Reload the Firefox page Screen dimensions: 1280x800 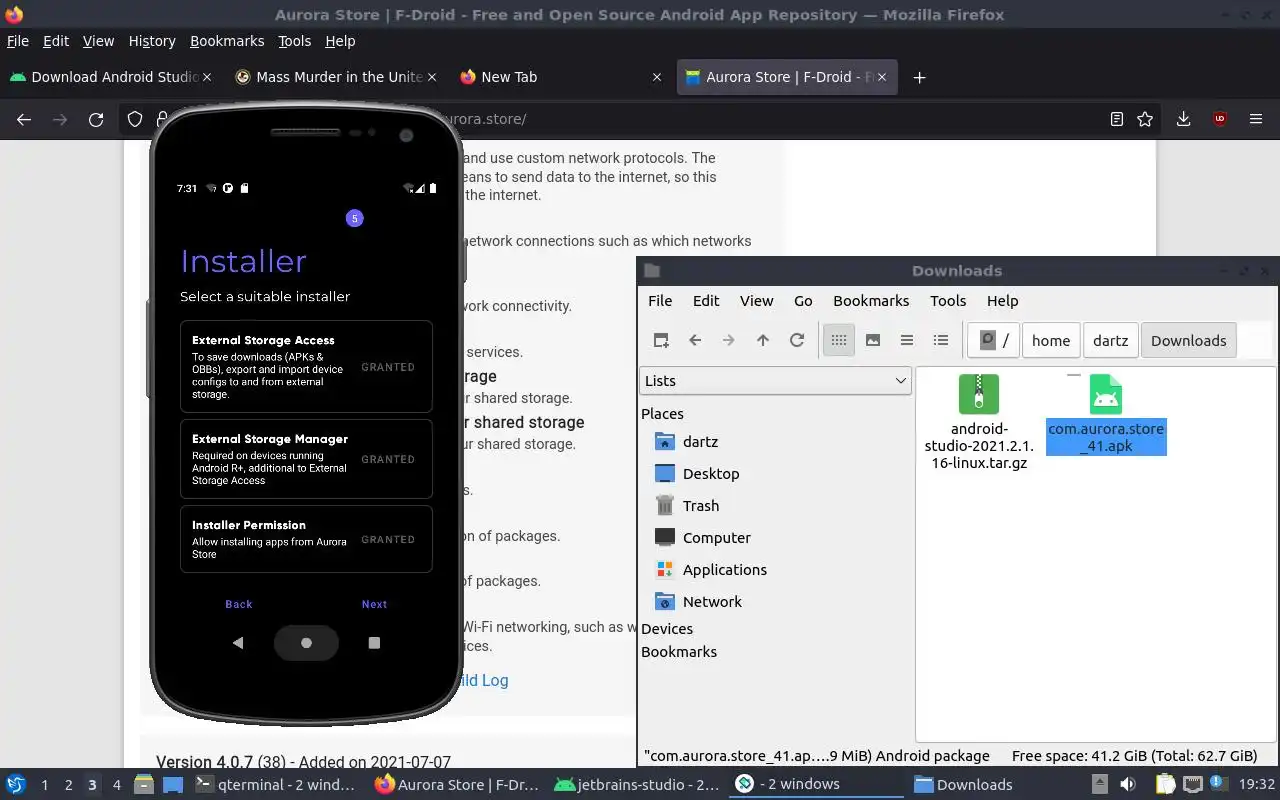[96, 119]
